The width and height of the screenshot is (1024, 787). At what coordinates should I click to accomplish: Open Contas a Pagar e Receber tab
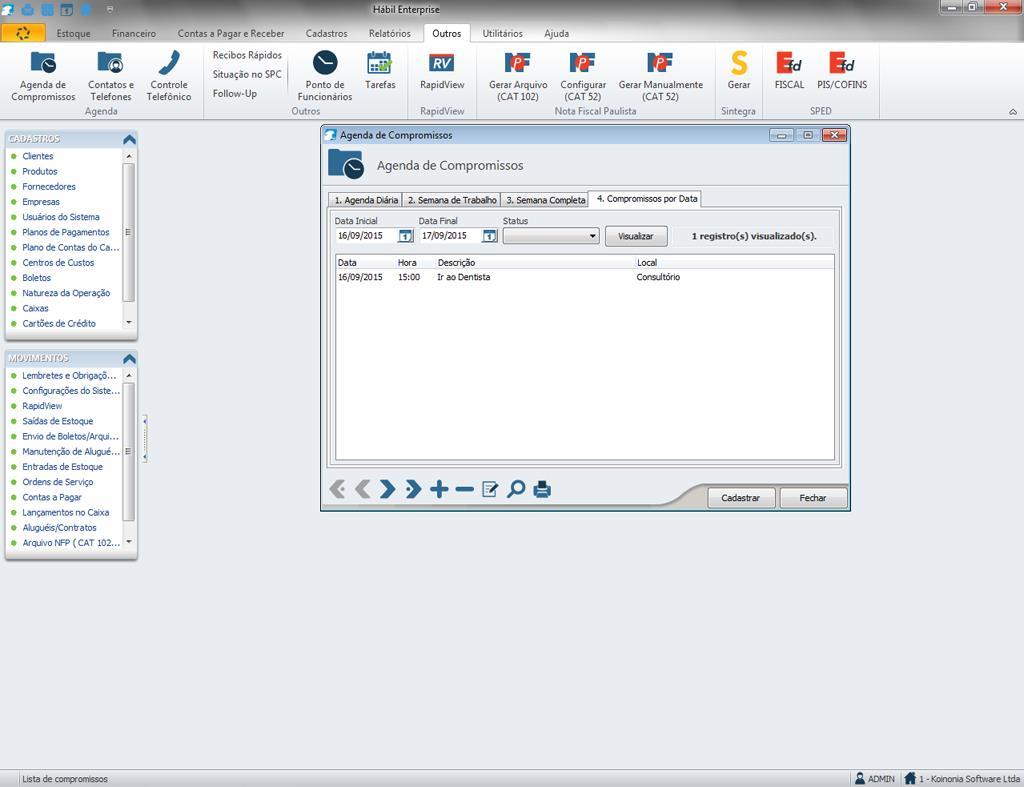[231, 33]
